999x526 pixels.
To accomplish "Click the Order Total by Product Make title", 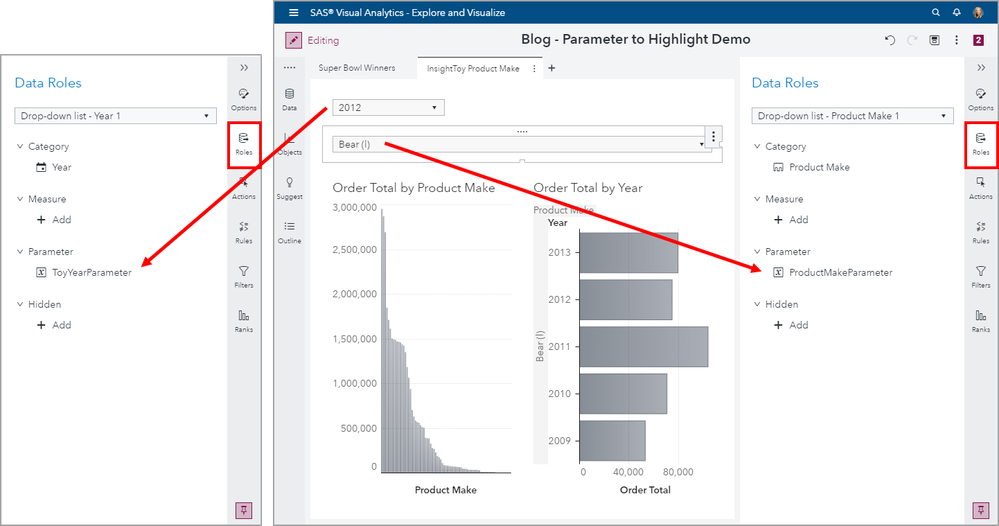I will [x=413, y=188].
